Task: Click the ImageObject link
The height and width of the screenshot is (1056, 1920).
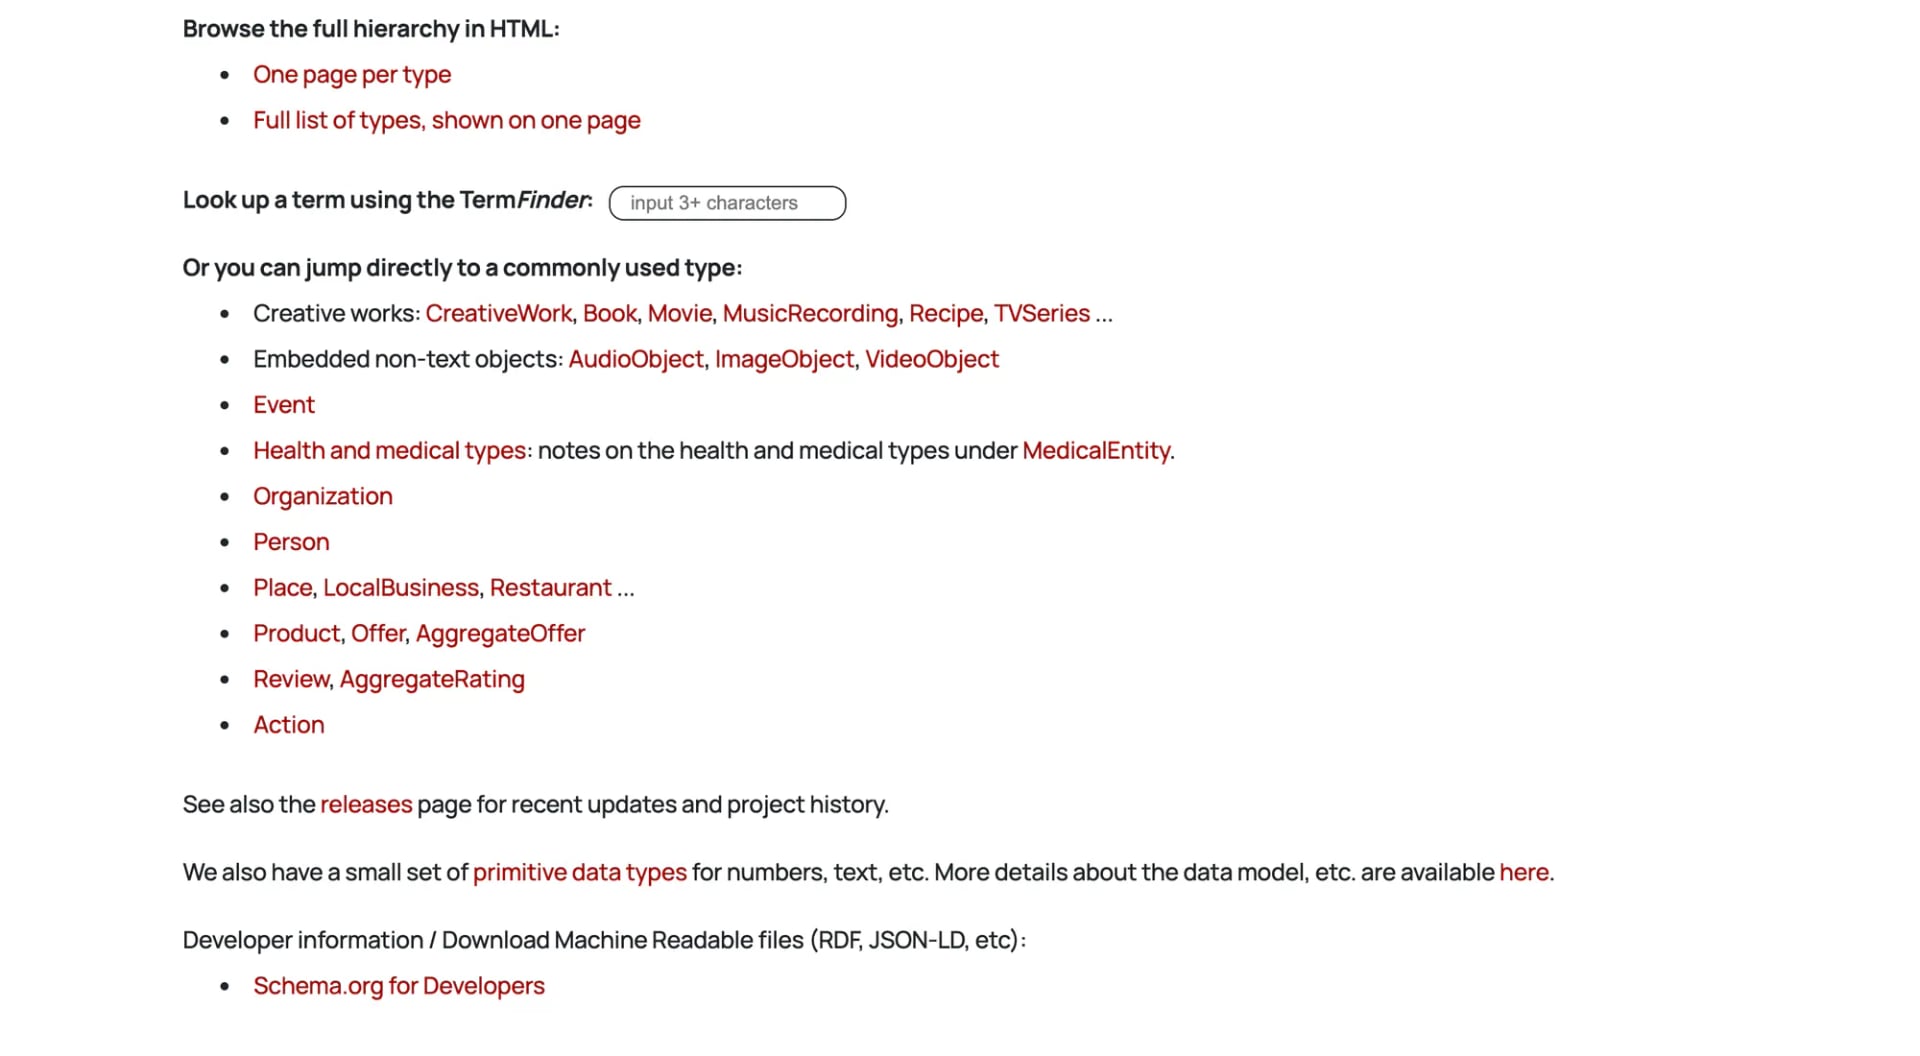Action: pyautogui.click(x=784, y=359)
